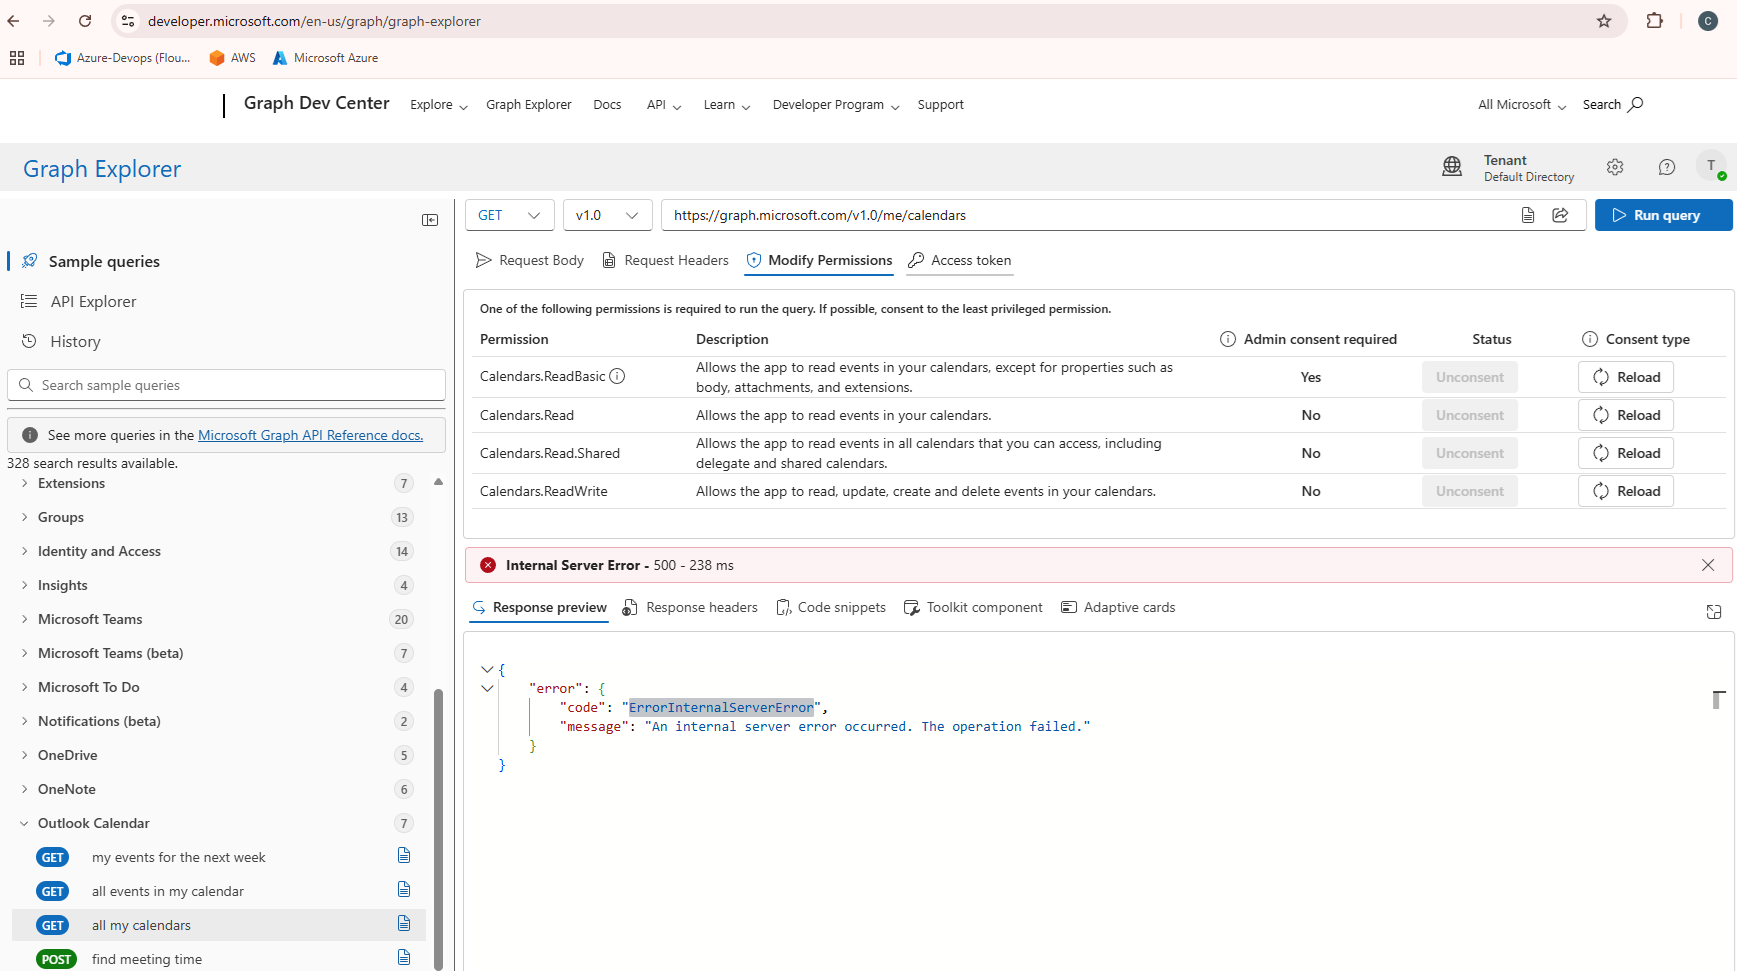Open docs icon for 'all my calendars'
1737x971 pixels.
[404, 923]
